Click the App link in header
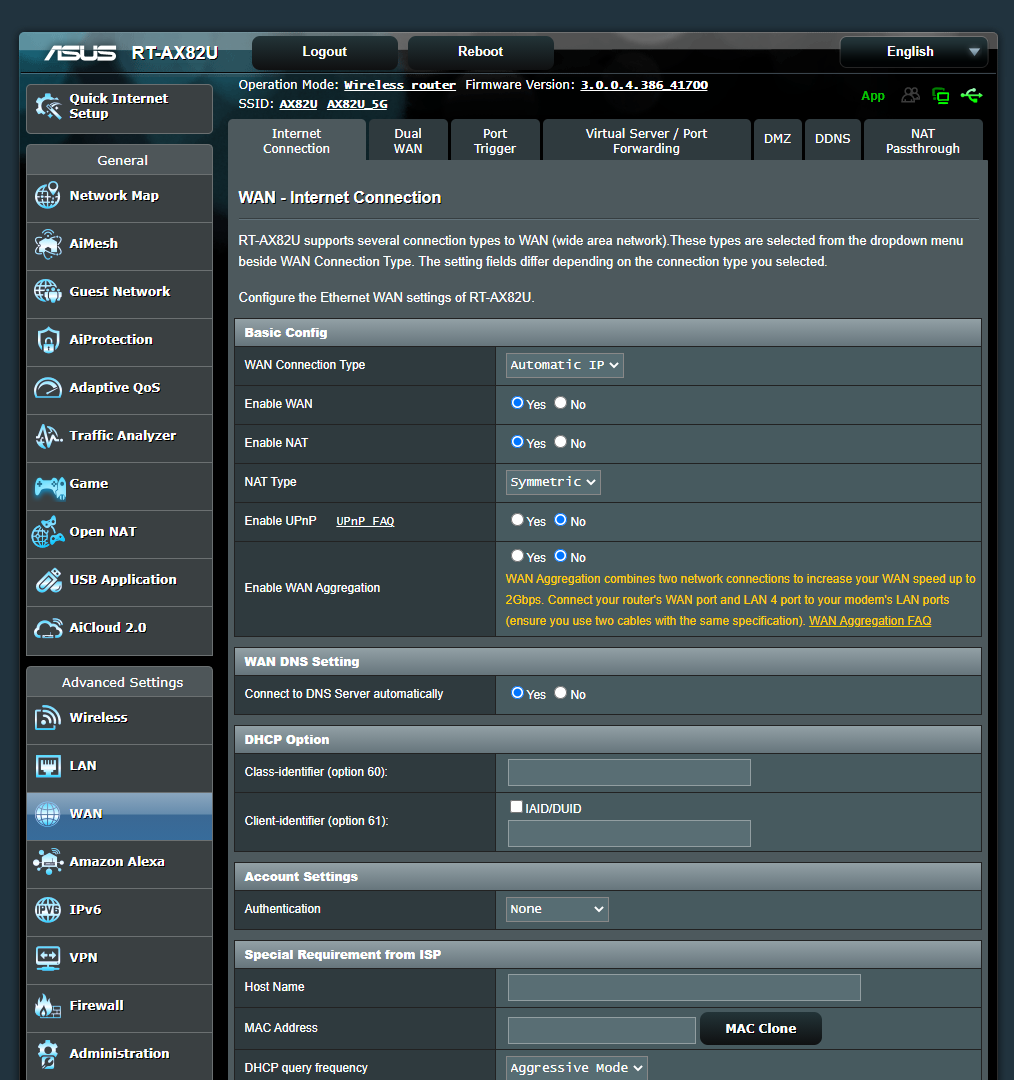1014x1080 pixels. pos(873,96)
